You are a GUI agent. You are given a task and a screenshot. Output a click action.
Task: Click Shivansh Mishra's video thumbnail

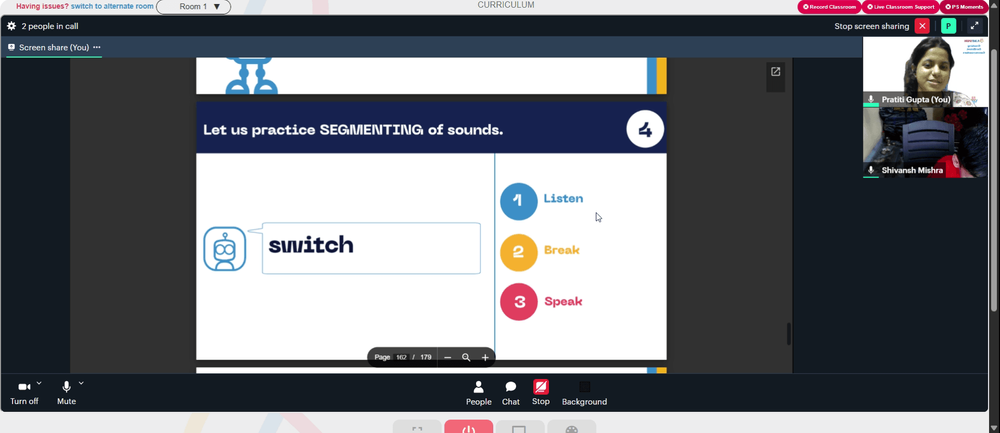pos(925,142)
